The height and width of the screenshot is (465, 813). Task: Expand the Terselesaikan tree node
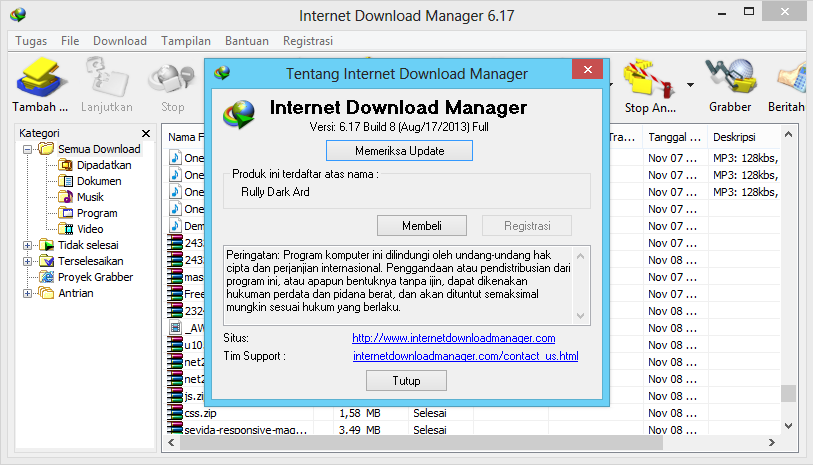27,261
